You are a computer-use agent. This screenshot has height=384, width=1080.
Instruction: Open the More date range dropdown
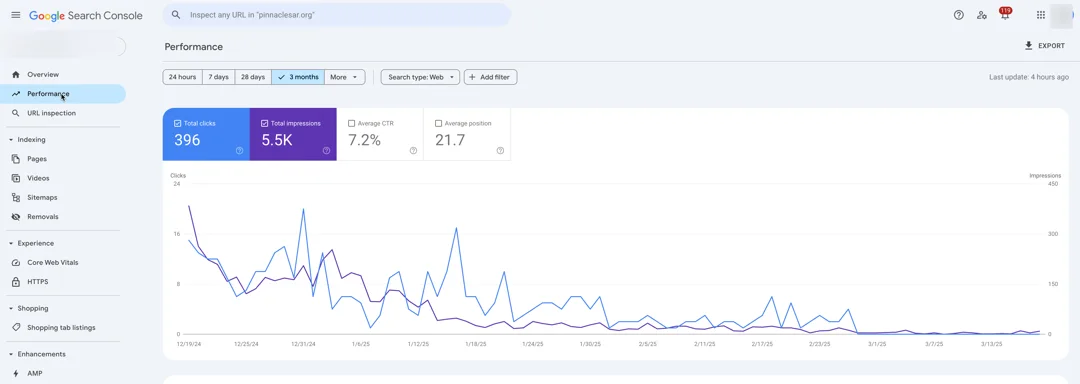pyautogui.click(x=344, y=77)
